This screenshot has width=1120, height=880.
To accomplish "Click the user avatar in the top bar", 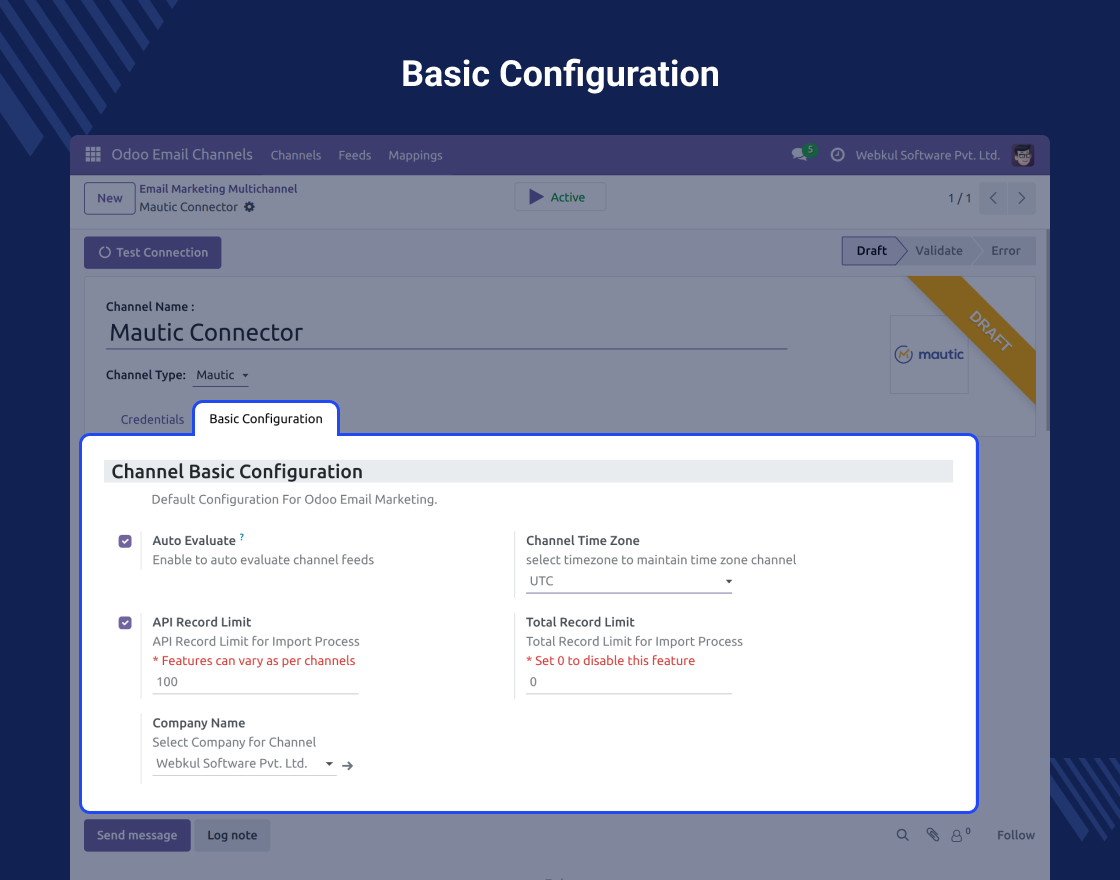I will tap(1022, 155).
